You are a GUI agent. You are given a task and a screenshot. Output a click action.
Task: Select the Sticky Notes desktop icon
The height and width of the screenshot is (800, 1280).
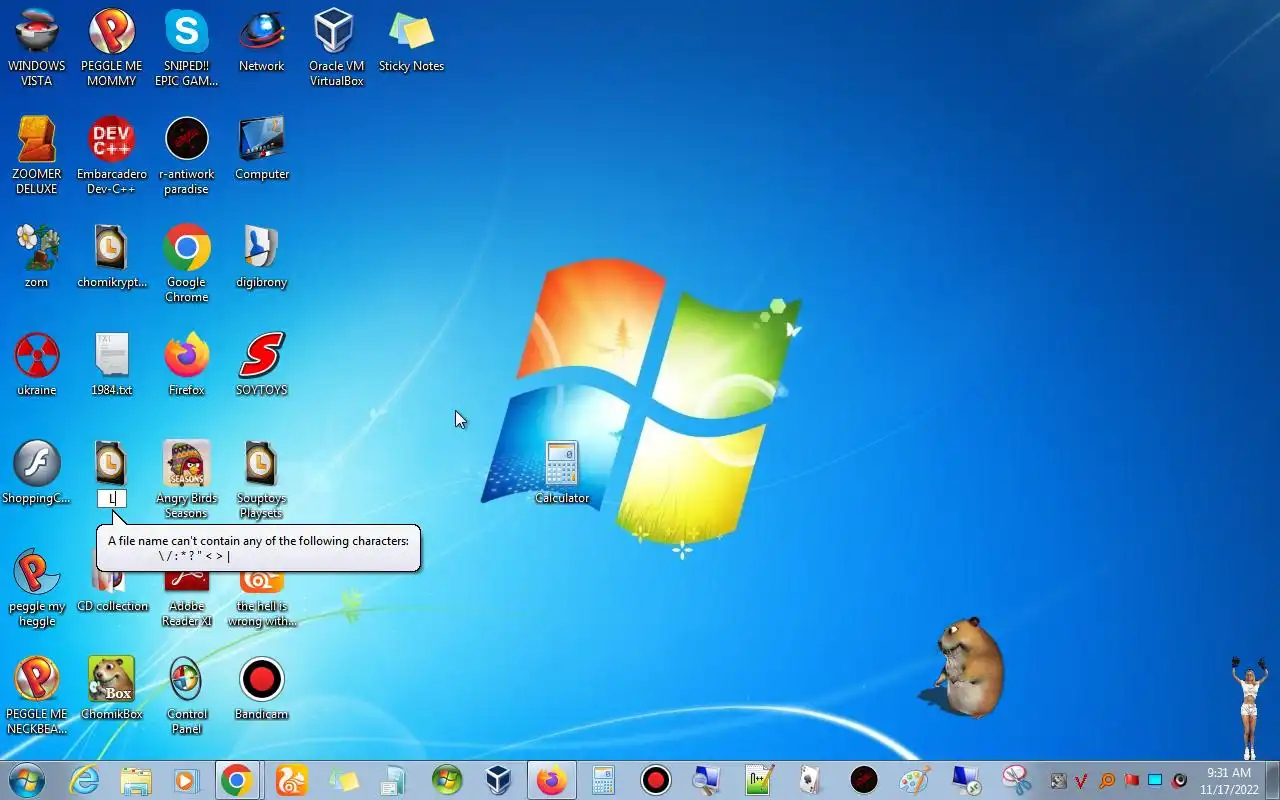pyautogui.click(x=411, y=42)
